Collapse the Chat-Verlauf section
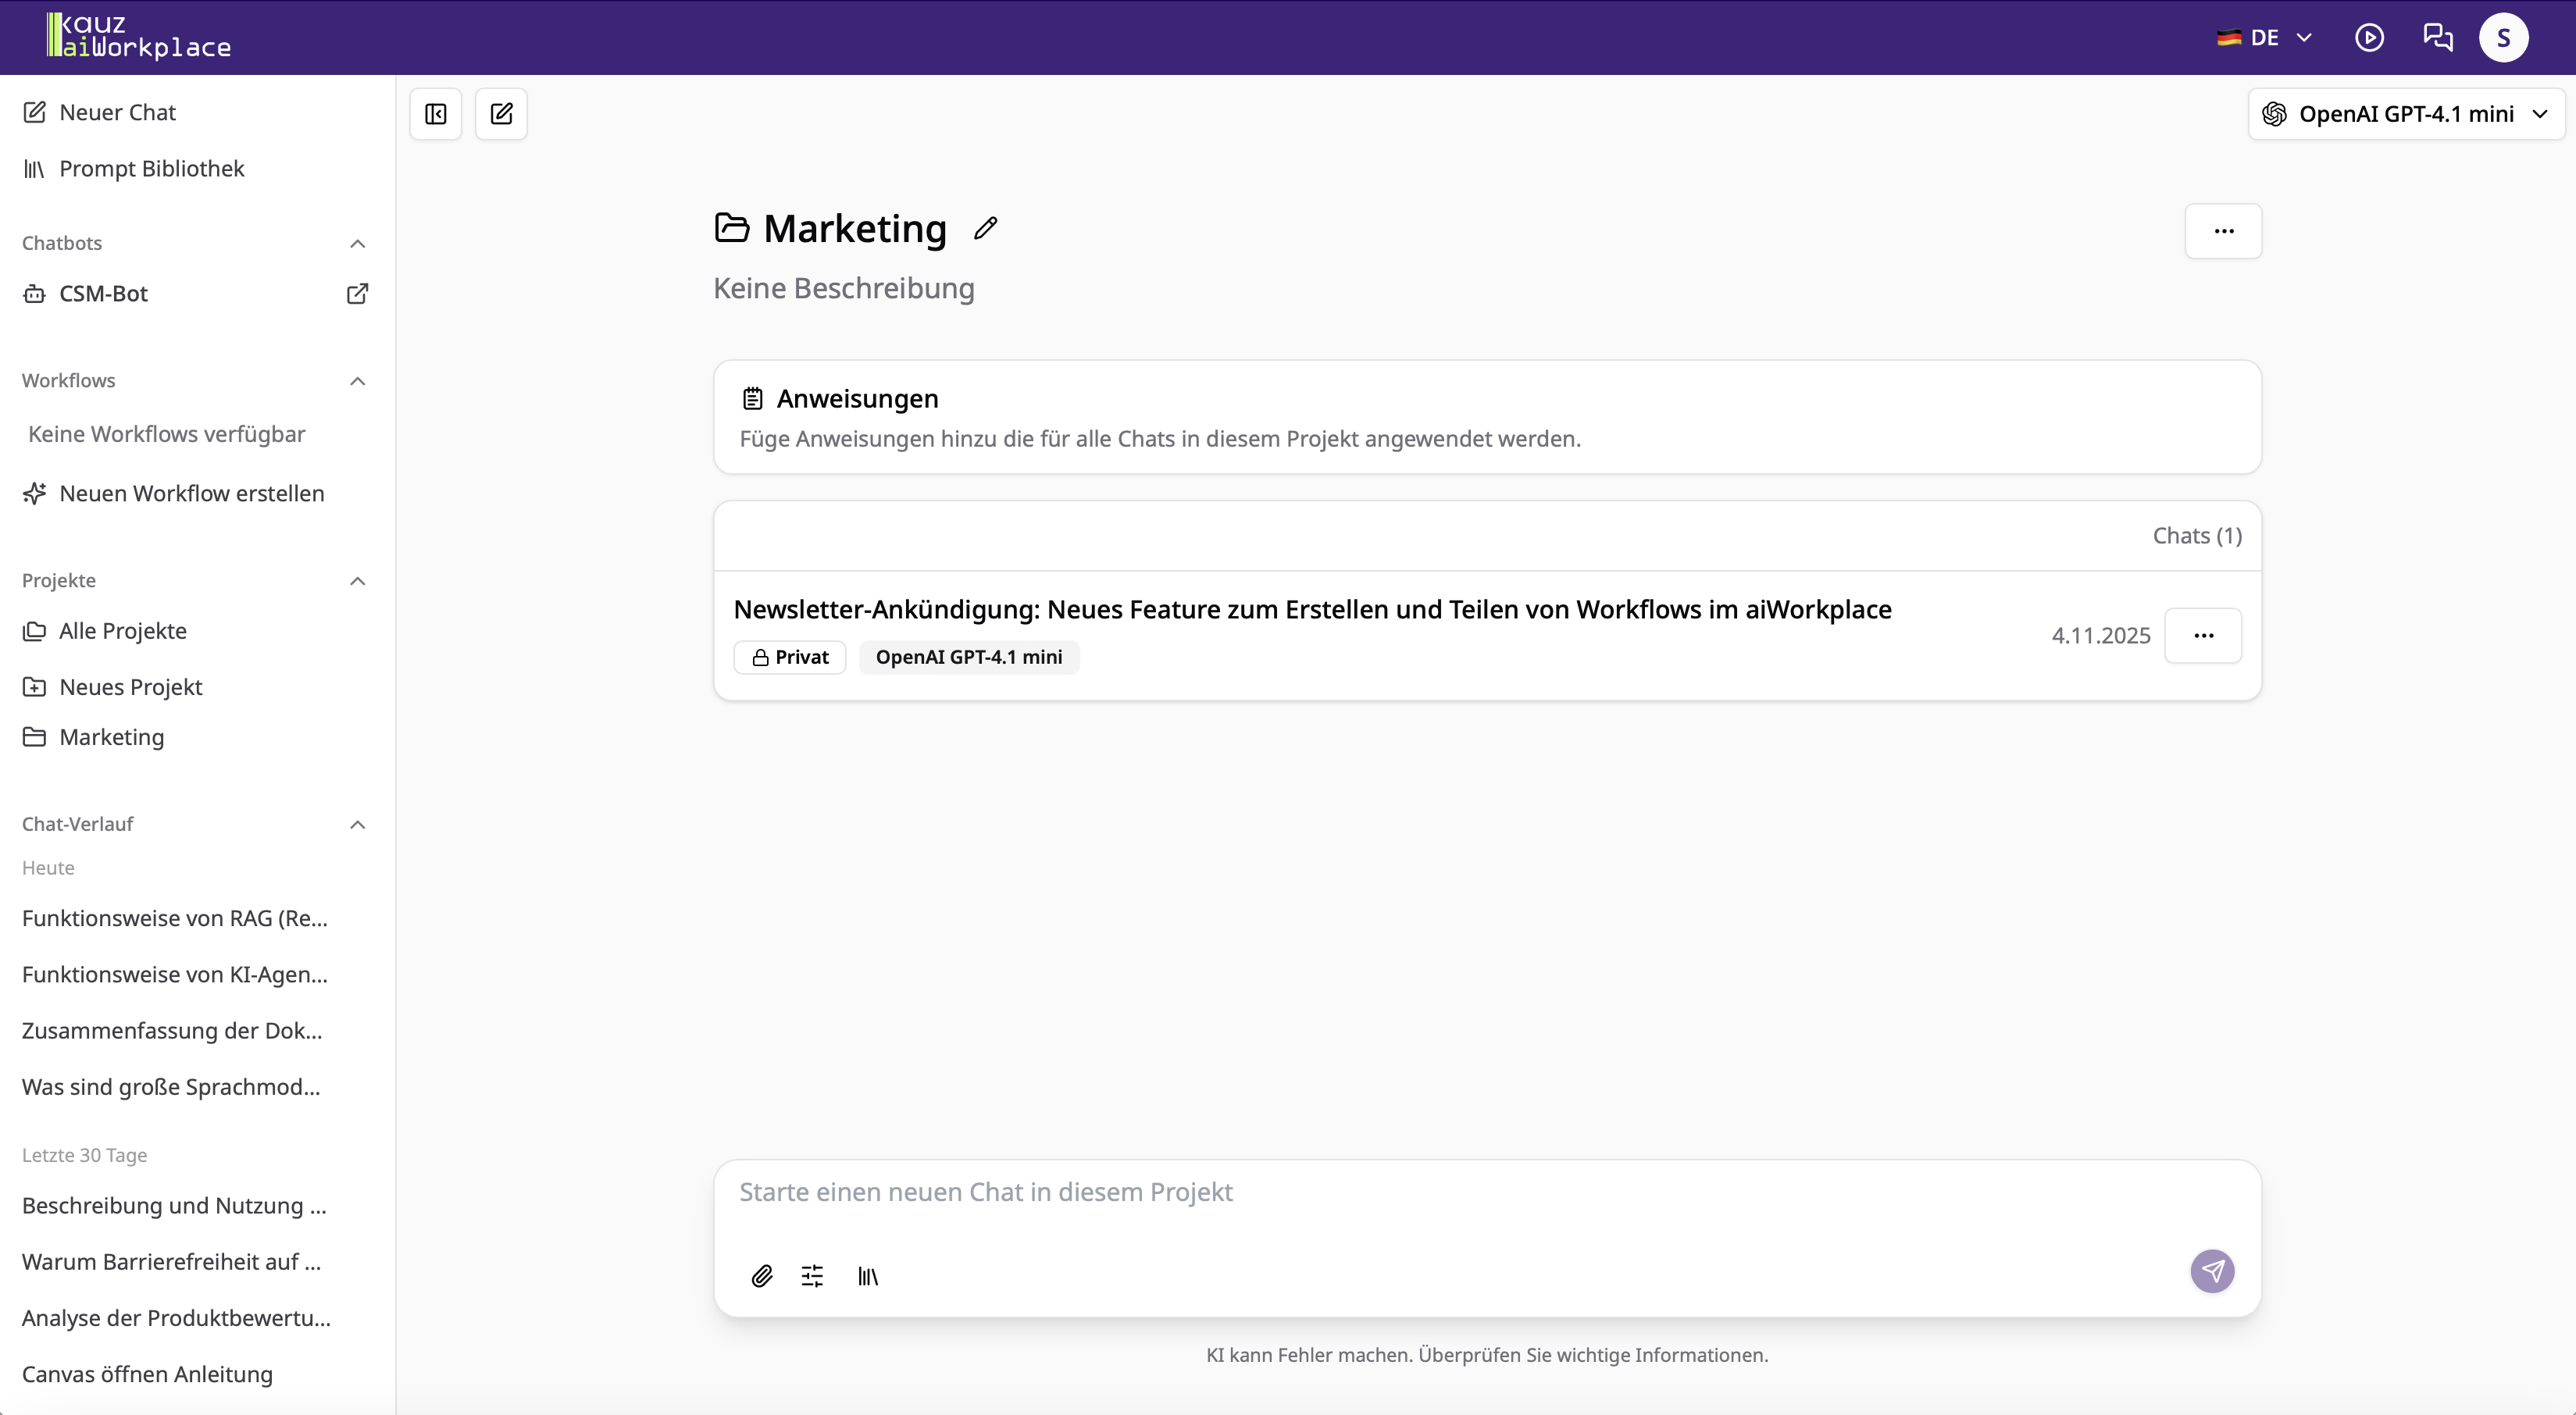 357,824
